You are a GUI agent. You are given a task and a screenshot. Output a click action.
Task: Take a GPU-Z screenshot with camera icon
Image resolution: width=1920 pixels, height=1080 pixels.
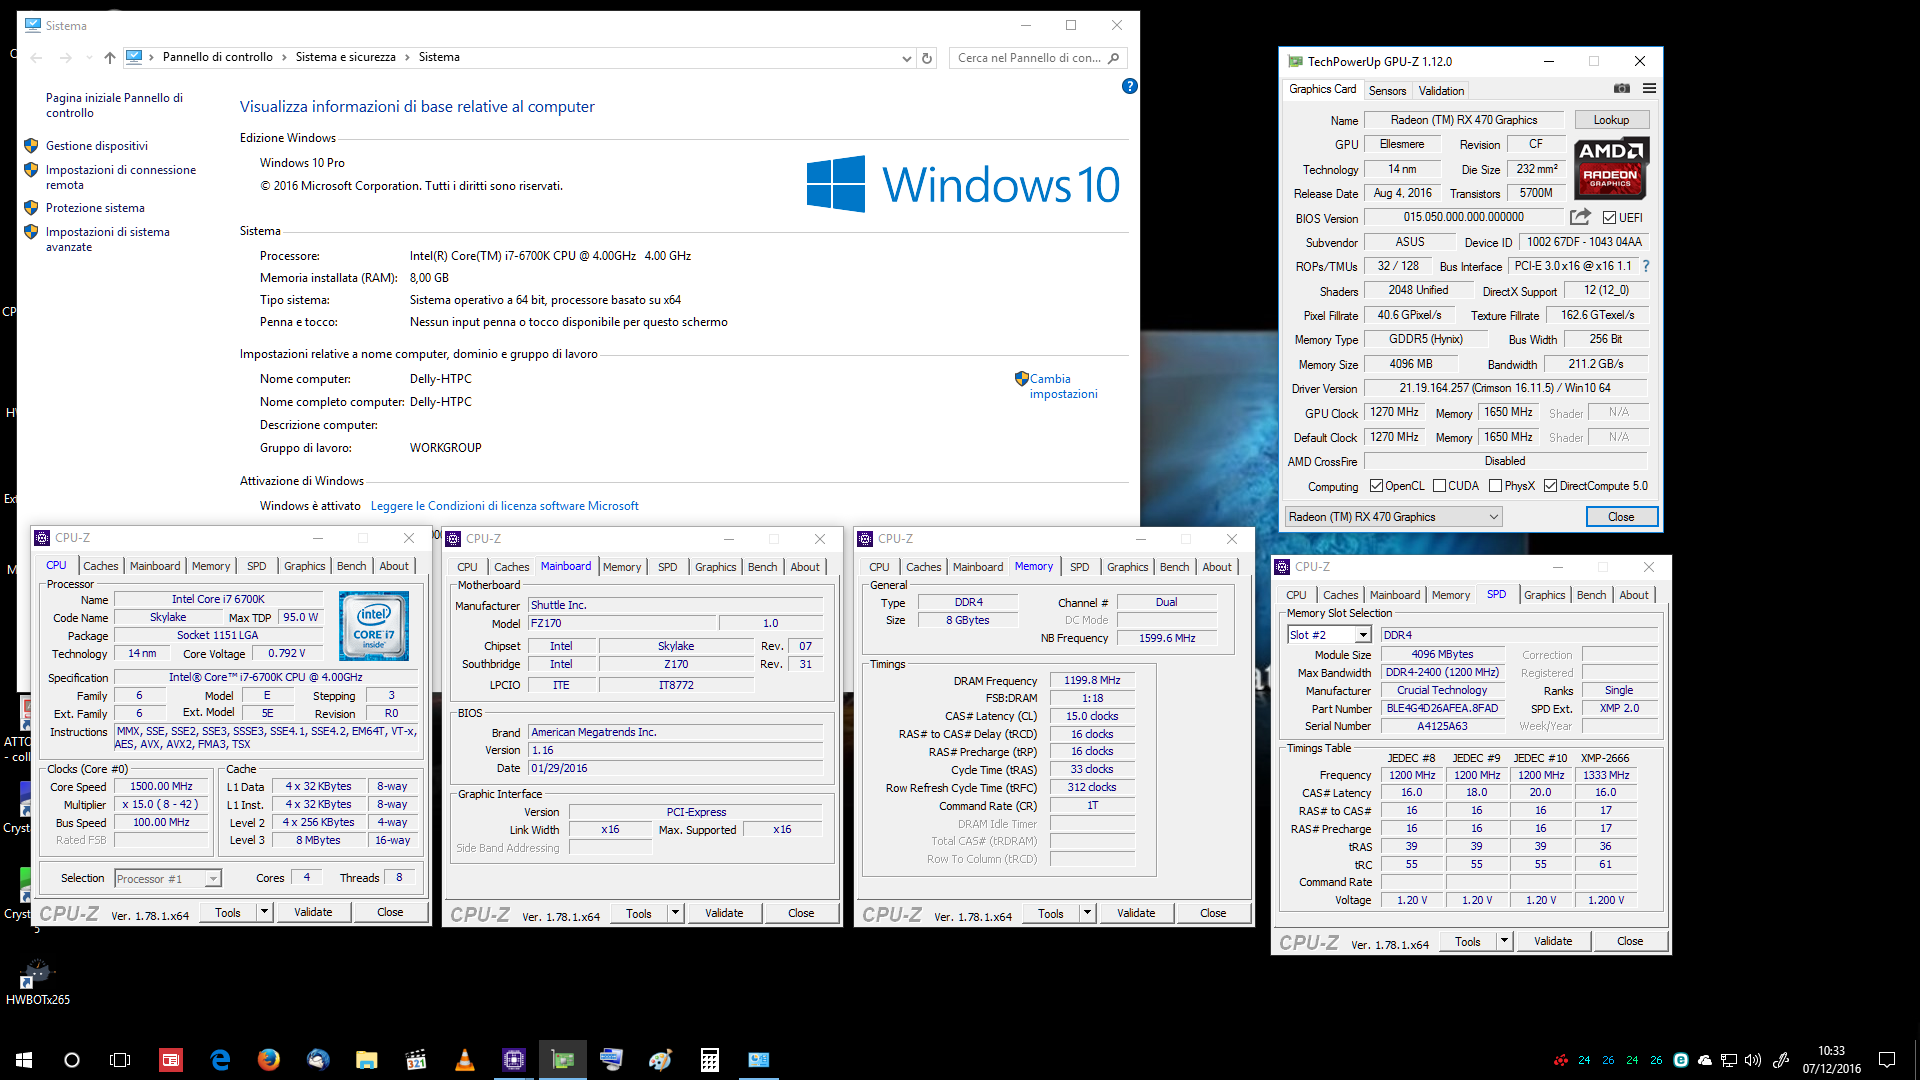pyautogui.click(x=1621, y=89)
